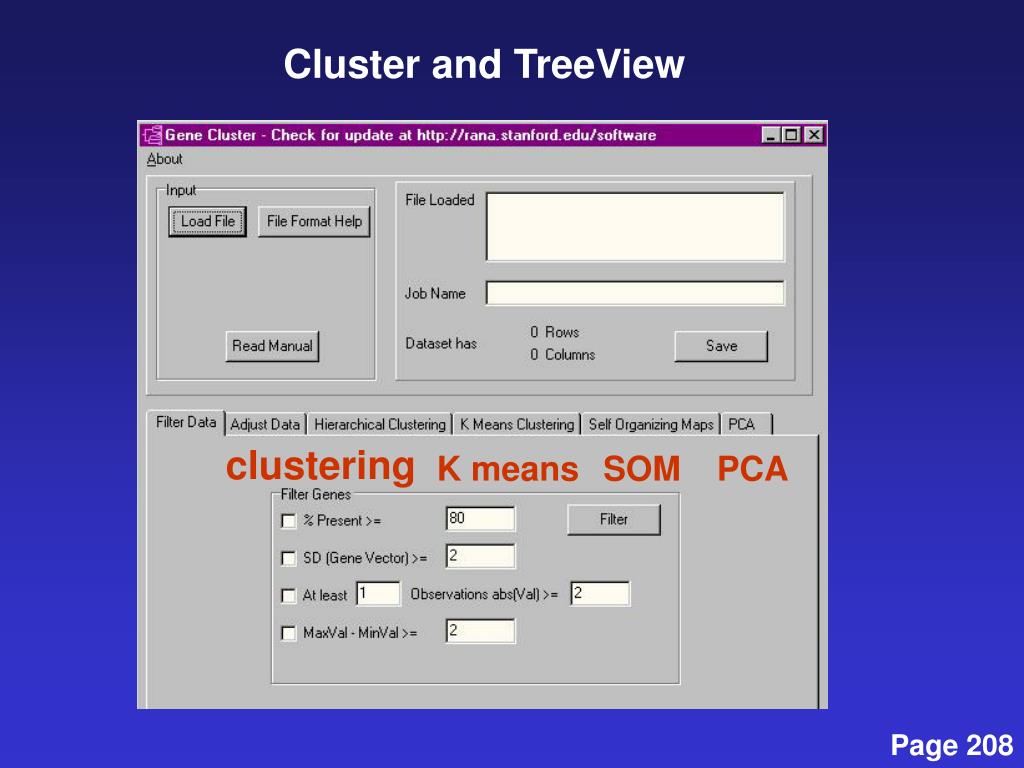The height and width of the screenshot is (768, 1024).
Task: Click the % Present value field
Action: tap(481, 519)
